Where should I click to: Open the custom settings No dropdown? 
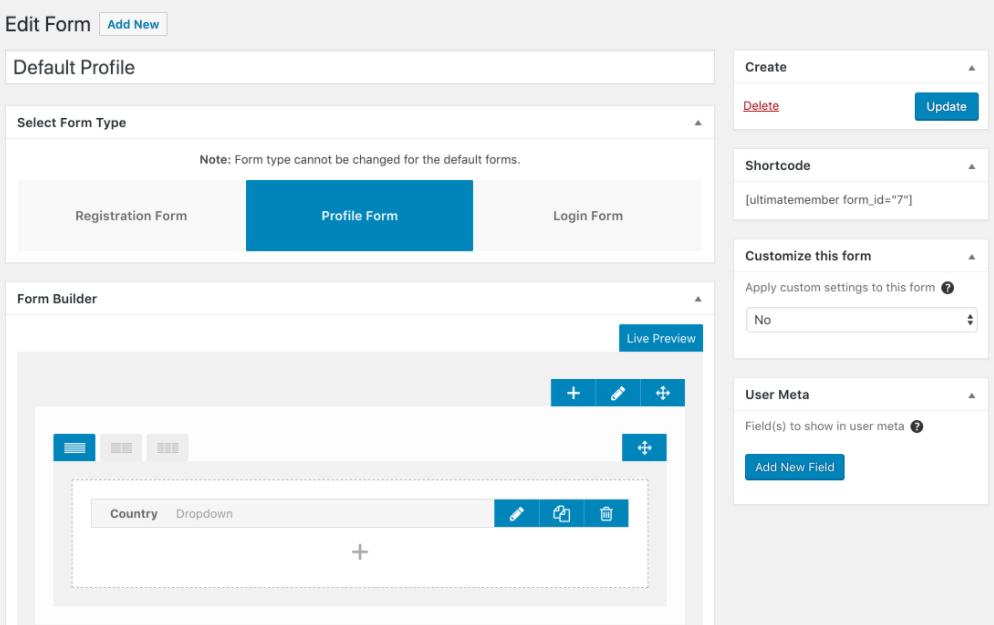pyautogui.click(x=862, y=320)
